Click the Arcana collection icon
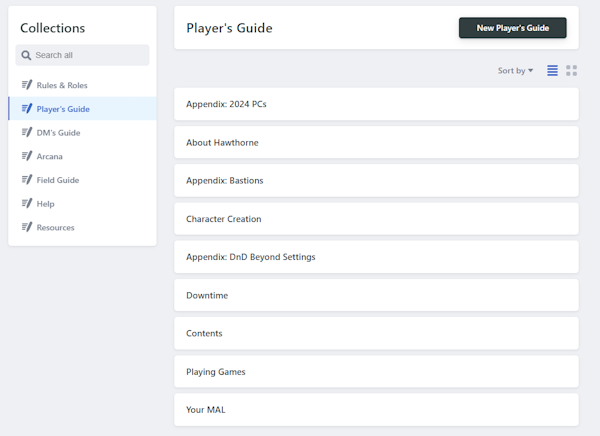This screenshot has height=436, width=600. [x=27, y=156]
